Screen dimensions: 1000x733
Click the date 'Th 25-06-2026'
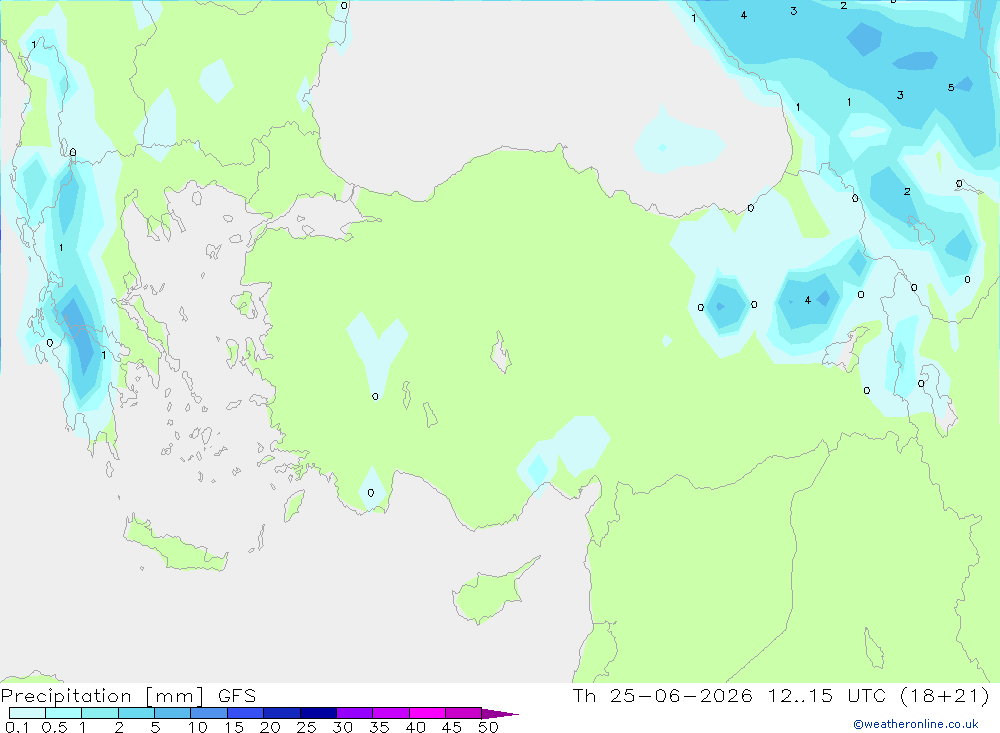click(662, 695)
